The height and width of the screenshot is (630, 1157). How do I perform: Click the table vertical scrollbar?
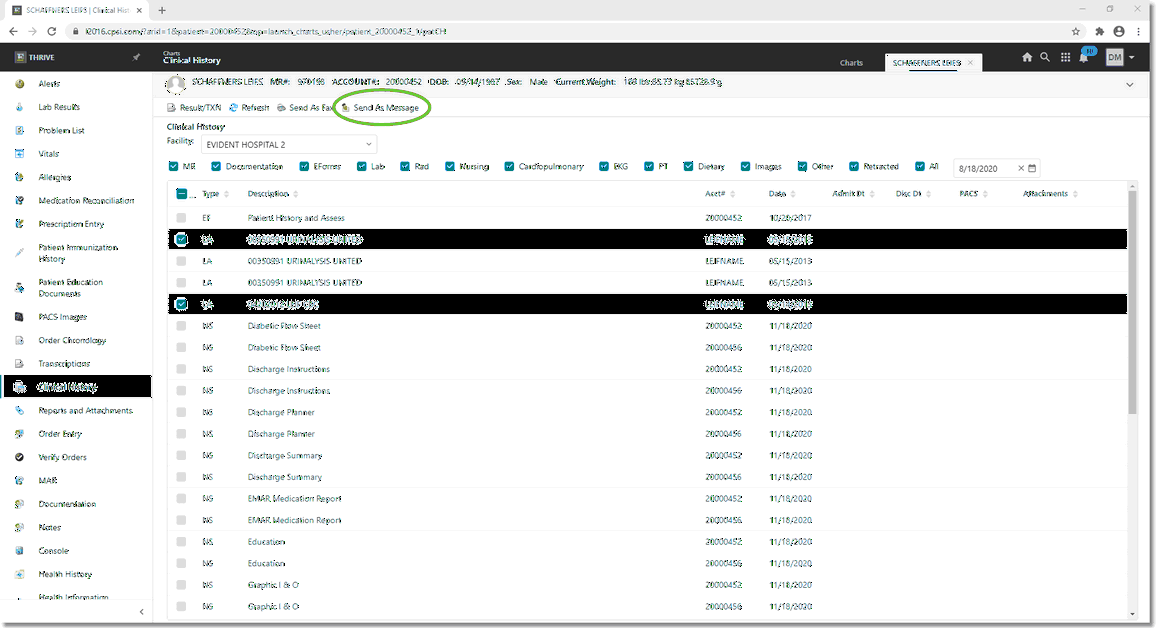point(1133,302)
